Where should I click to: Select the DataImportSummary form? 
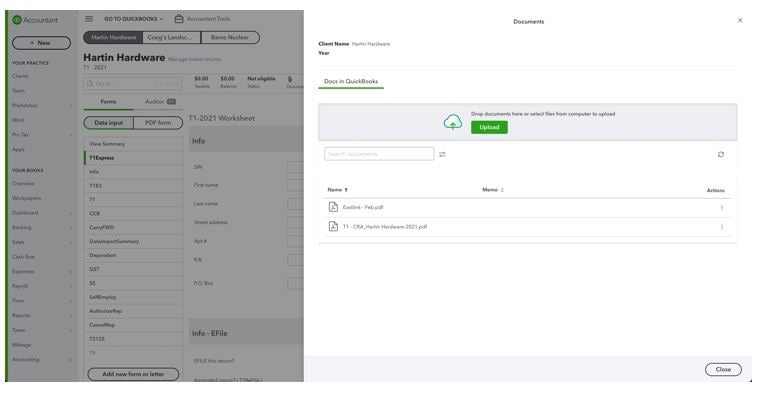coord(133,242)
